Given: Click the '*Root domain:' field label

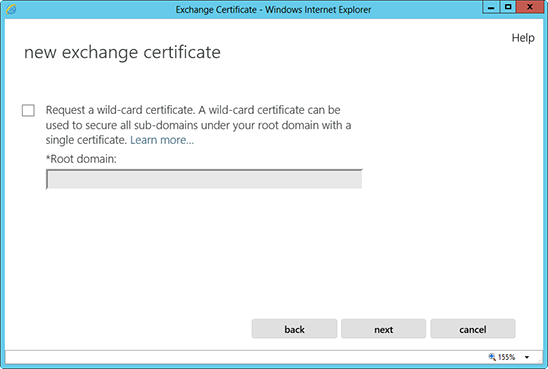Looking at the screenshot, I should 81,159.
